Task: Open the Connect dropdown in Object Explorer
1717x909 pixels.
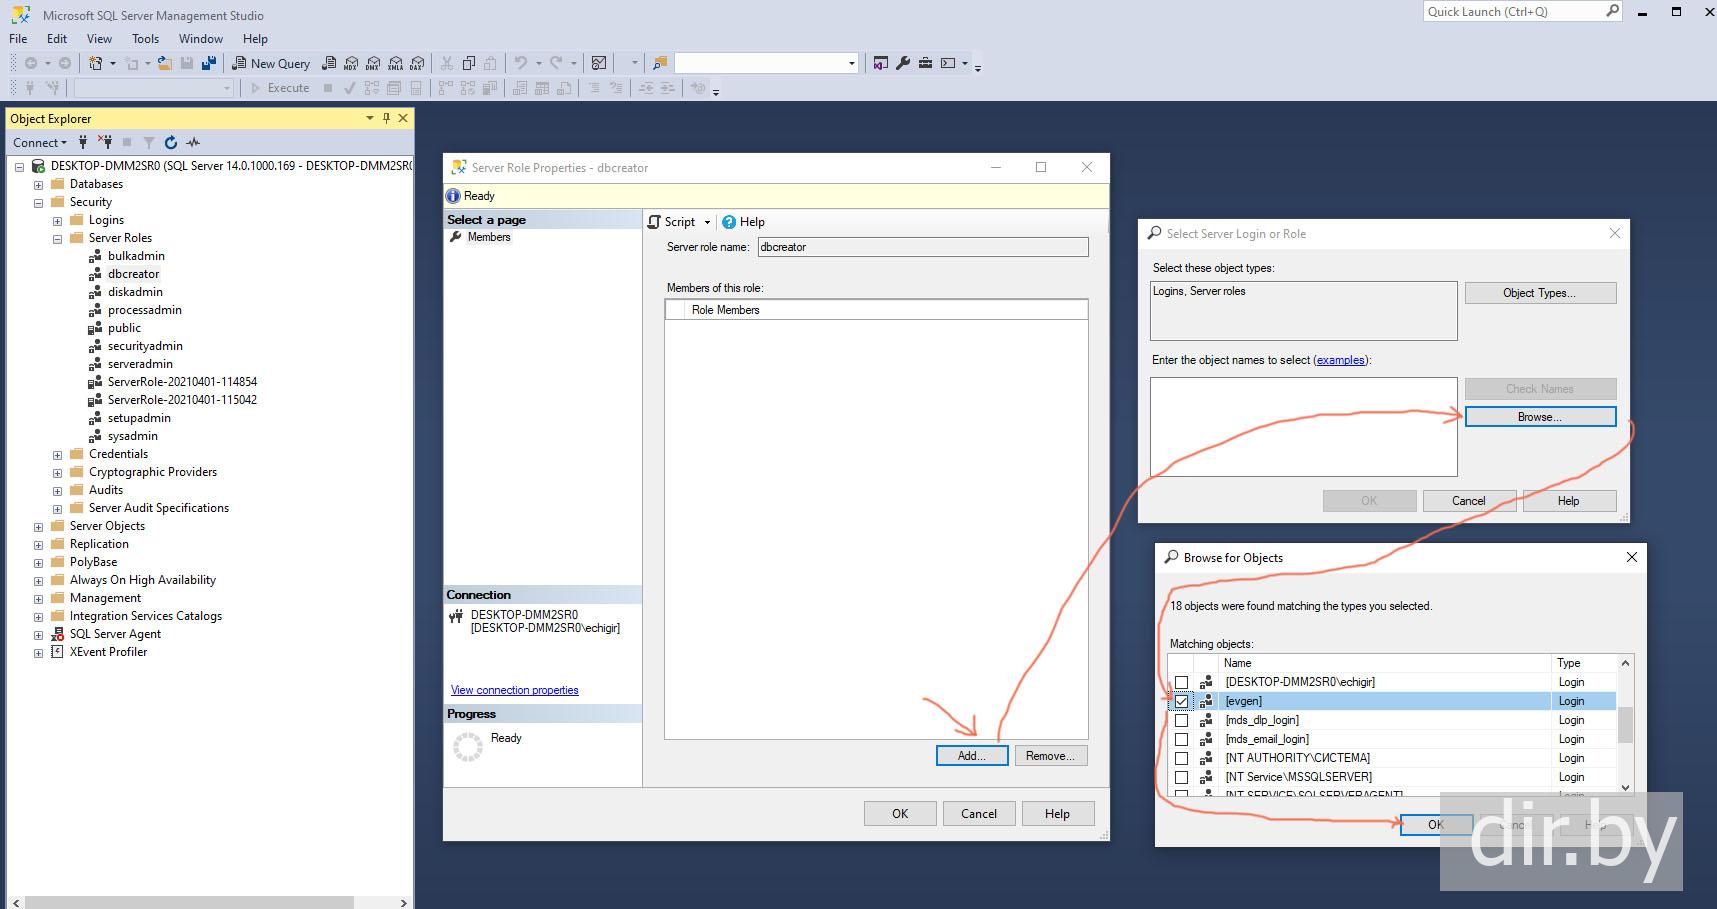Action: tap(40, 143)
